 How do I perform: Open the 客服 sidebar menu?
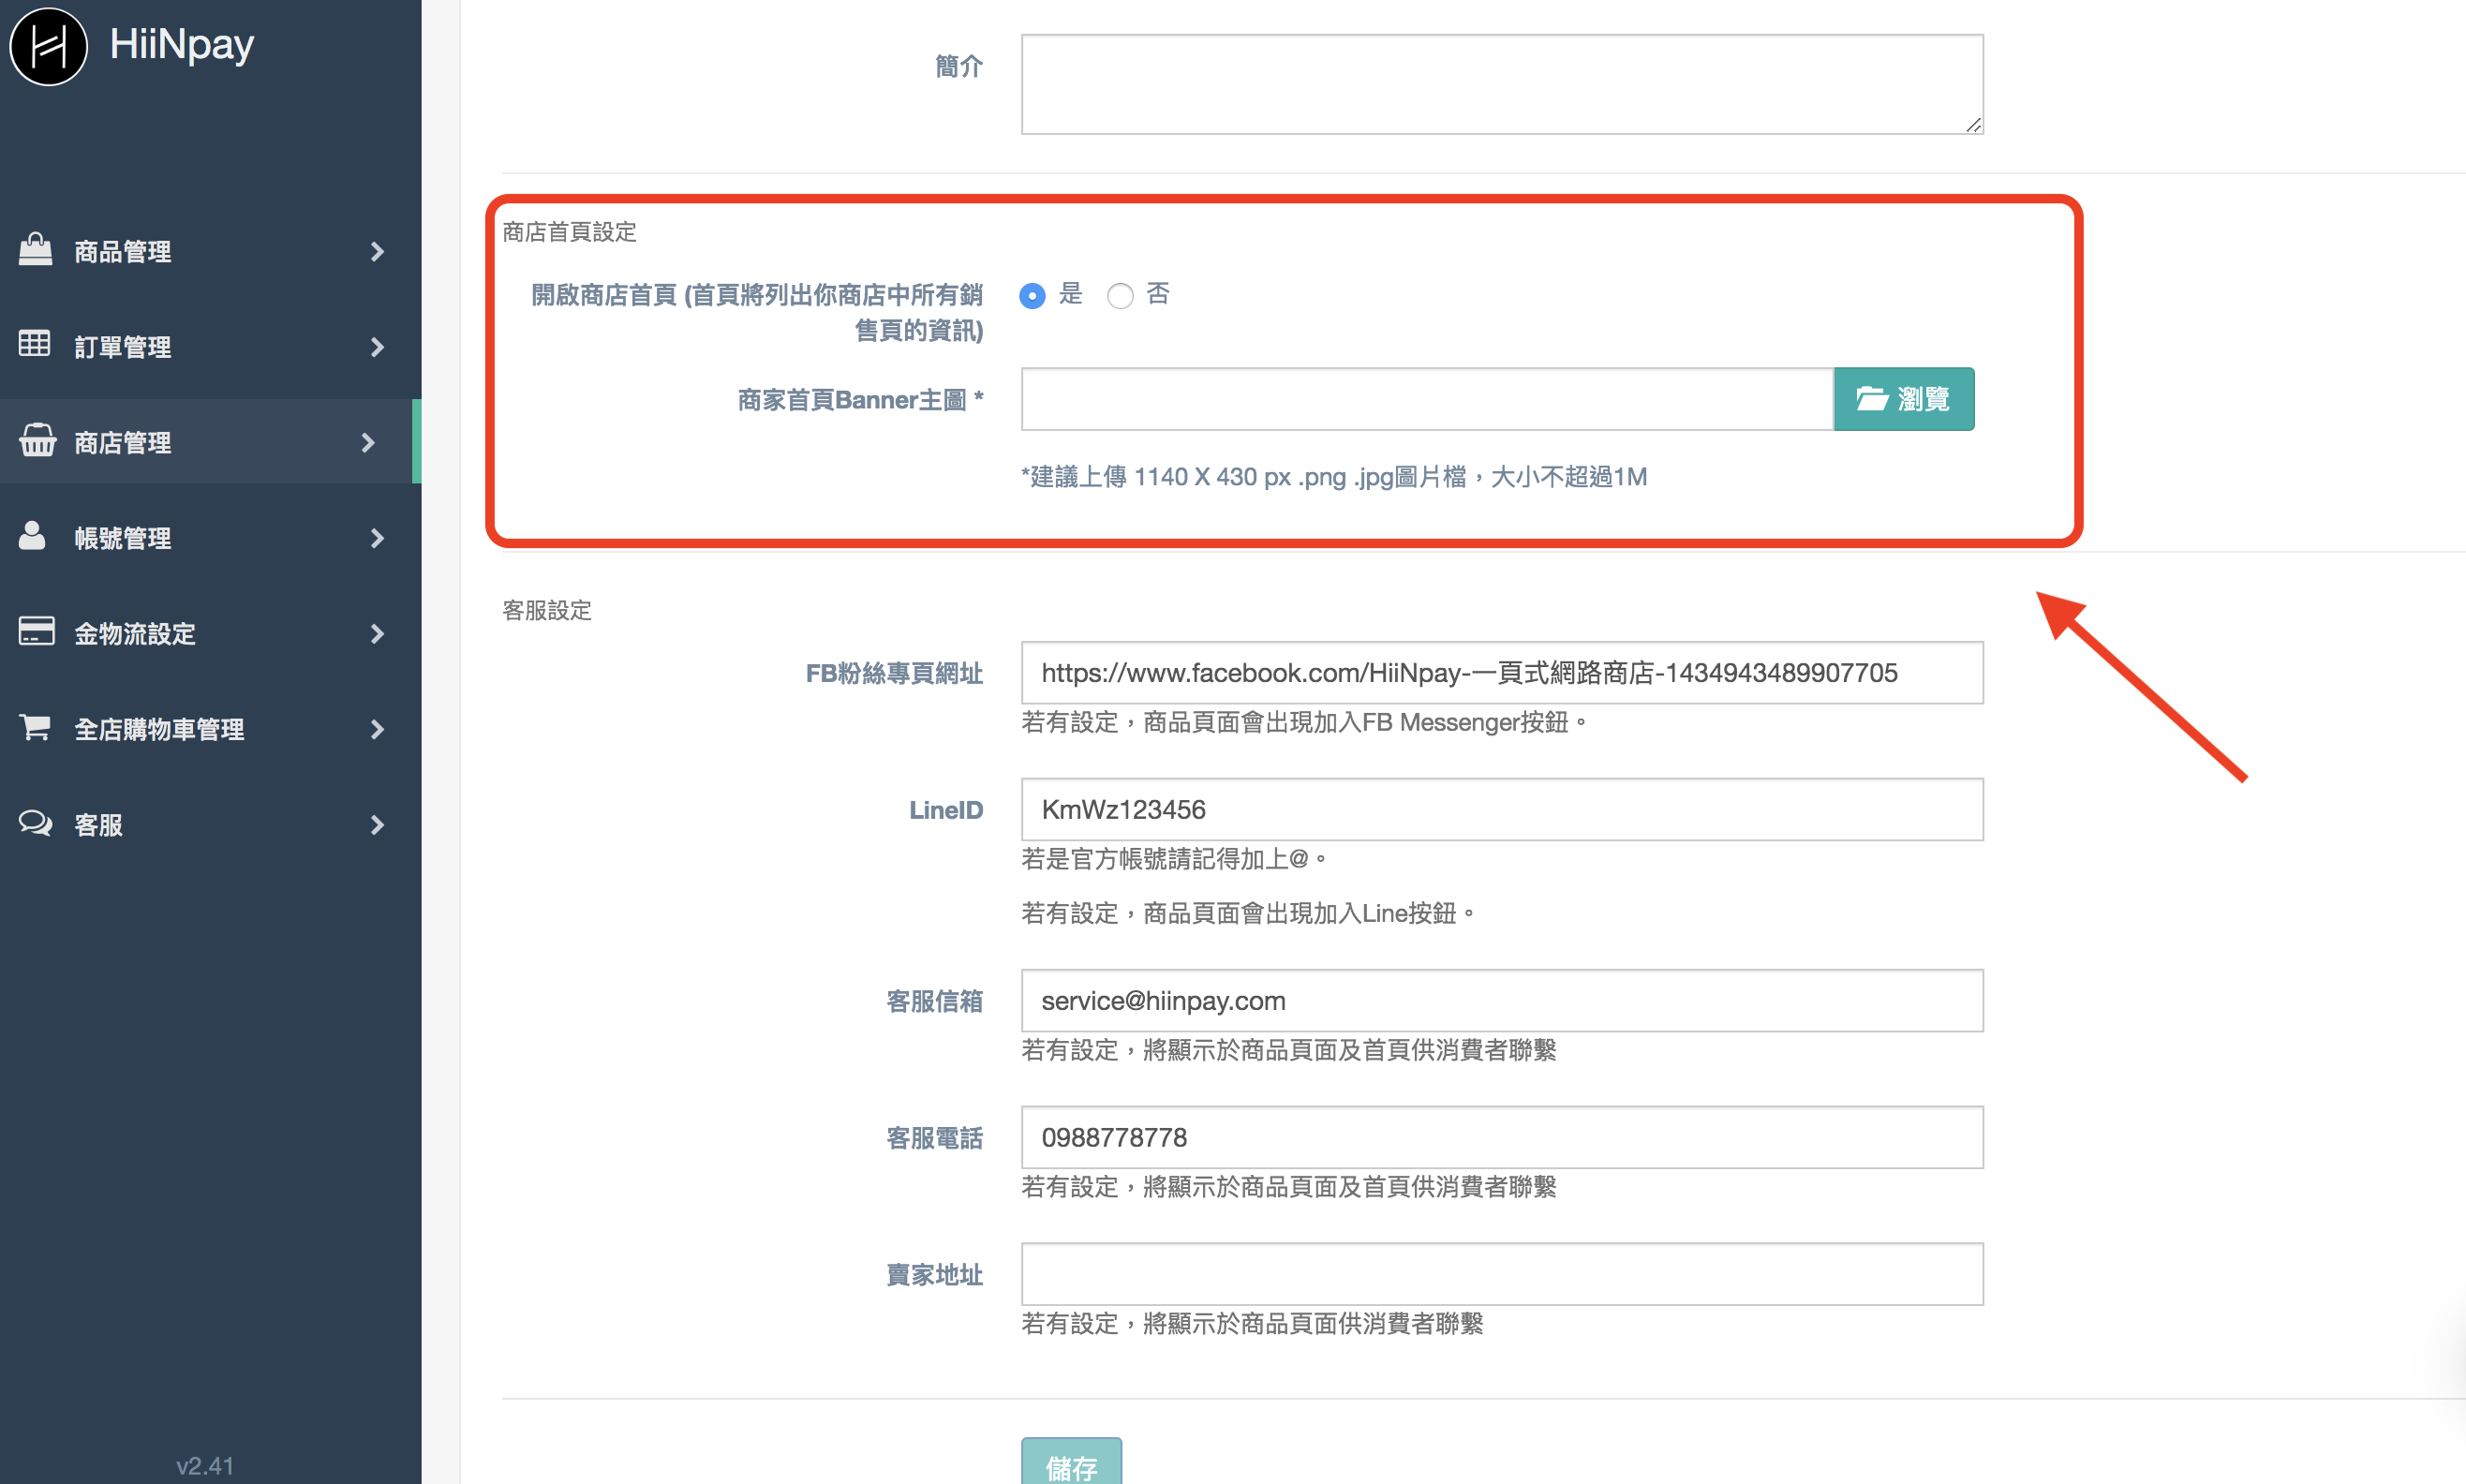(210, 825)
